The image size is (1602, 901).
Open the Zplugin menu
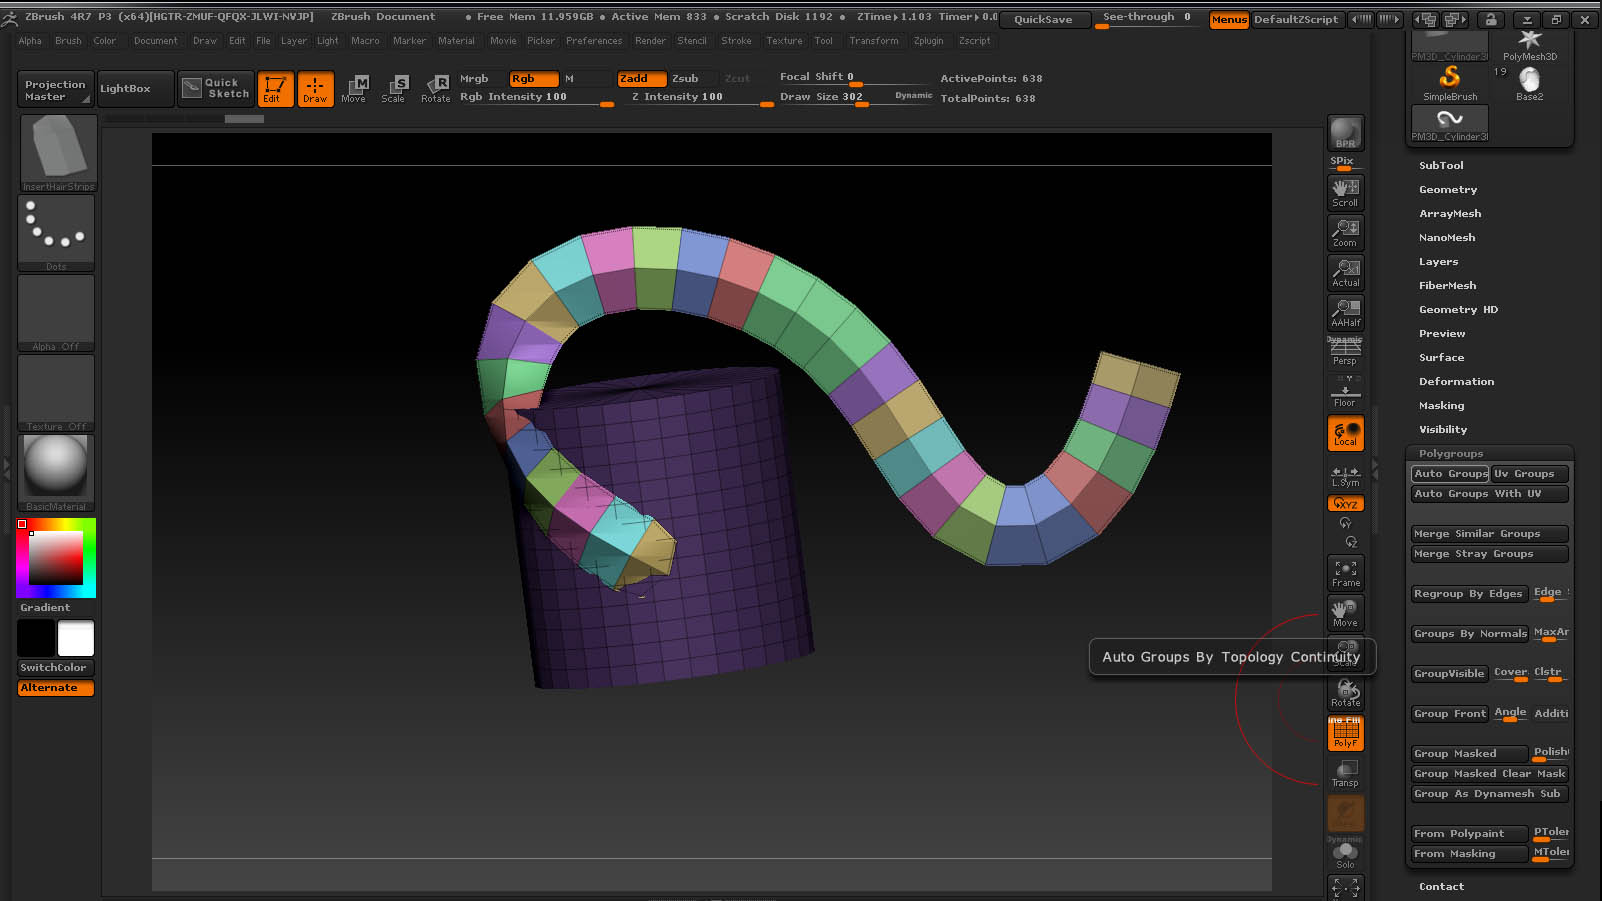pyautogui.click(x=928, y=41)
